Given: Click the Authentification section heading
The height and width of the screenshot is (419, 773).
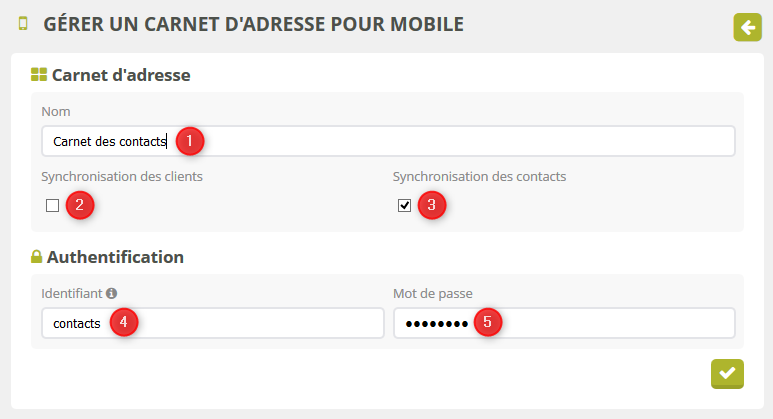Looking at the screenshot, I should (115, 257).
